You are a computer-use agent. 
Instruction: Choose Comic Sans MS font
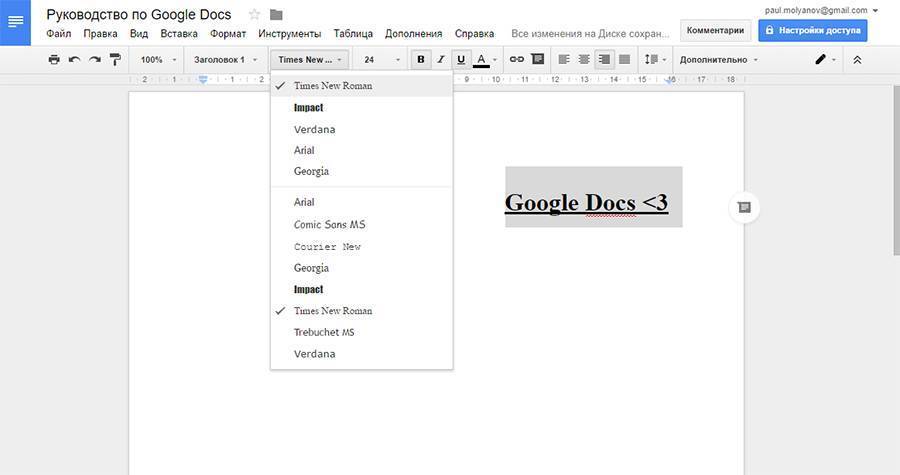pos(362,224)
